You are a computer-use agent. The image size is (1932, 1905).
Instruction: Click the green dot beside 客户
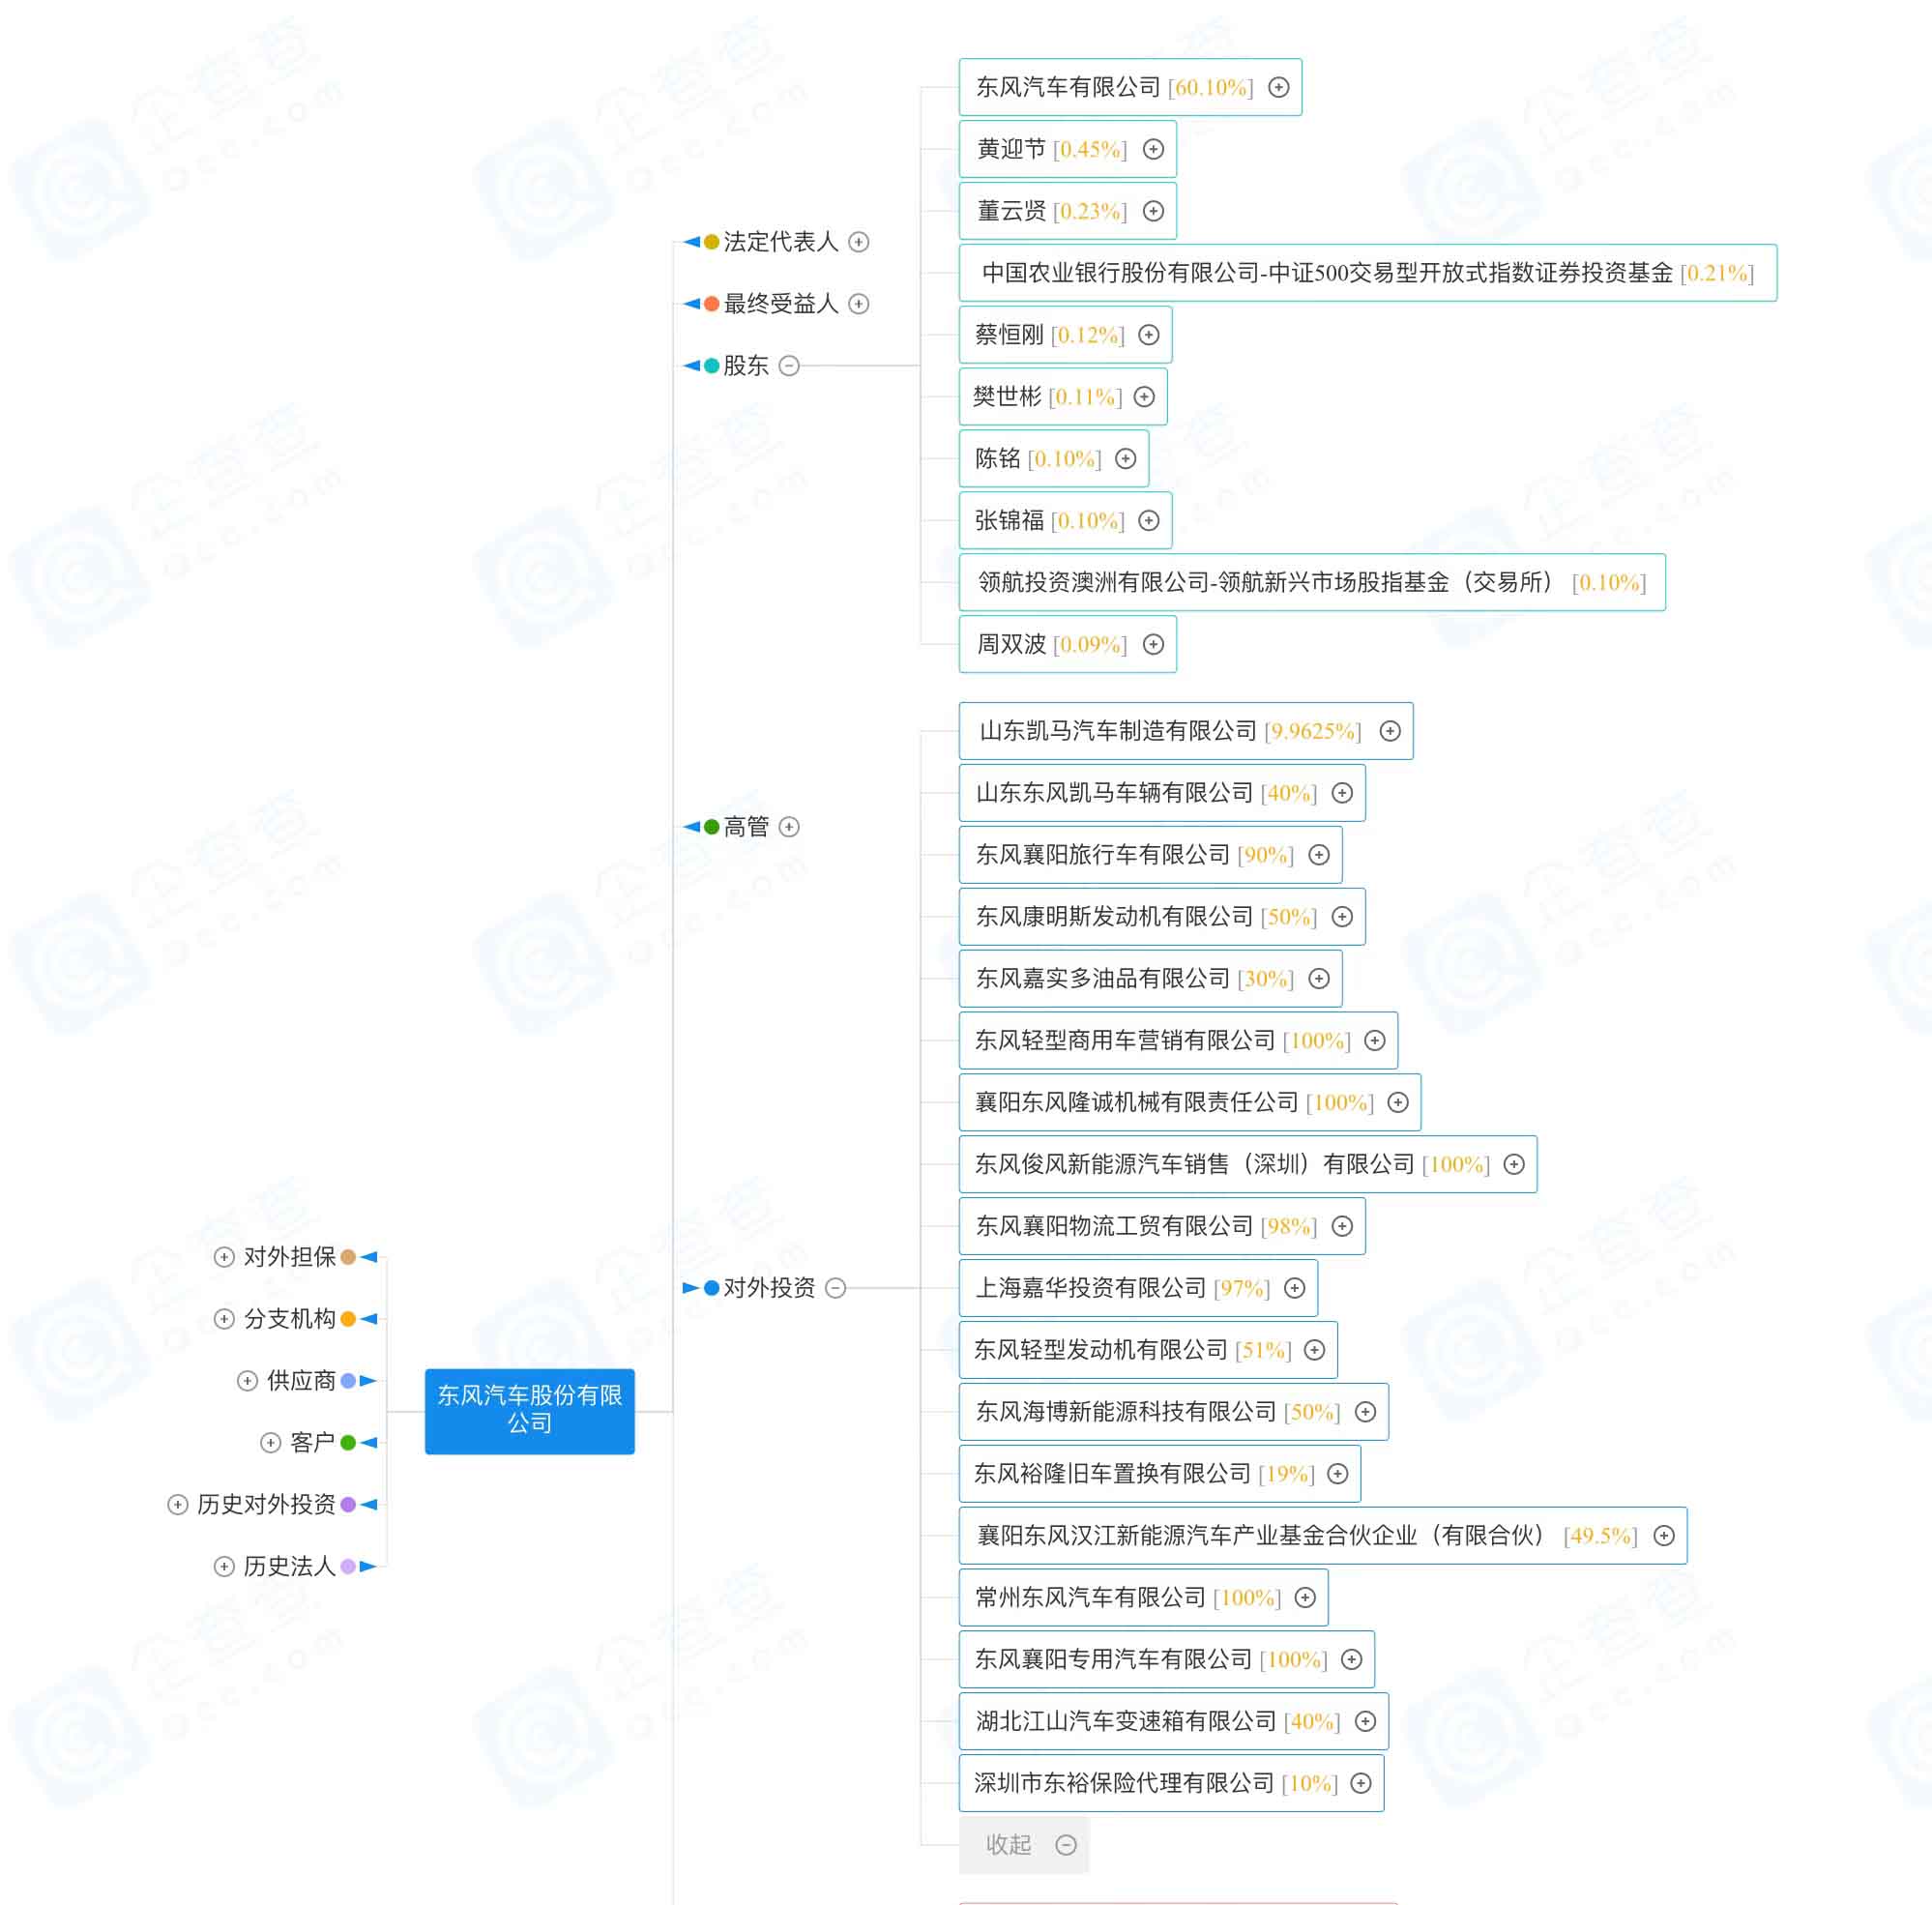pos(348,1442)
